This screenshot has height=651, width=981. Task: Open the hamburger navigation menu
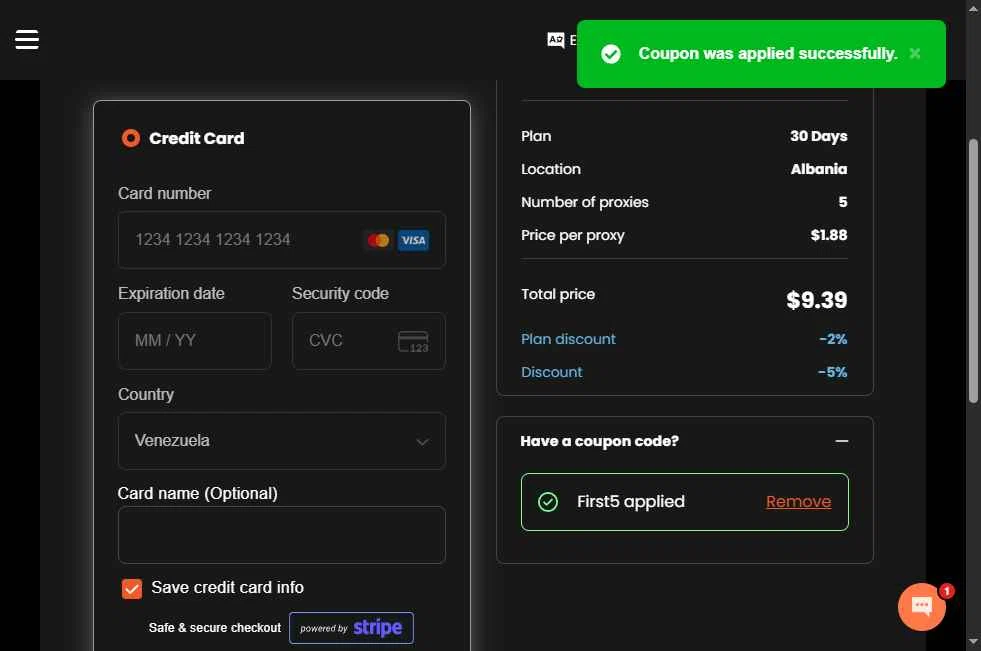pos(27,39)
